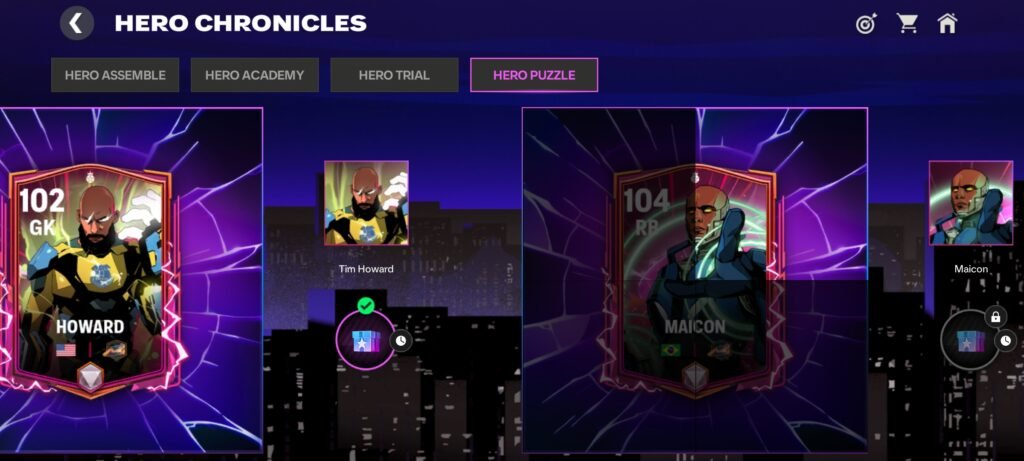Image resolution: width=1024 pixels, height=461 pixels.
Task: Open the store shopping cart icon
Action: [907, 24]
